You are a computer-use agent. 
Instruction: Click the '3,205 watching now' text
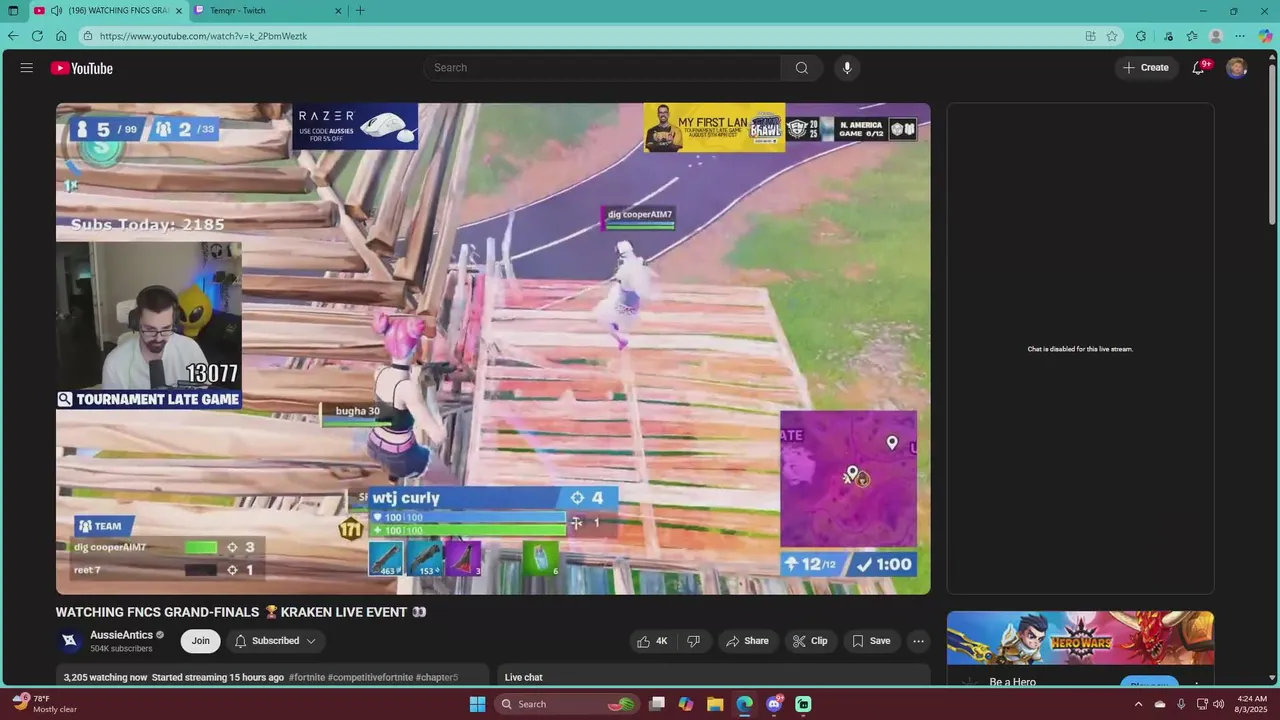click(105, 678)
